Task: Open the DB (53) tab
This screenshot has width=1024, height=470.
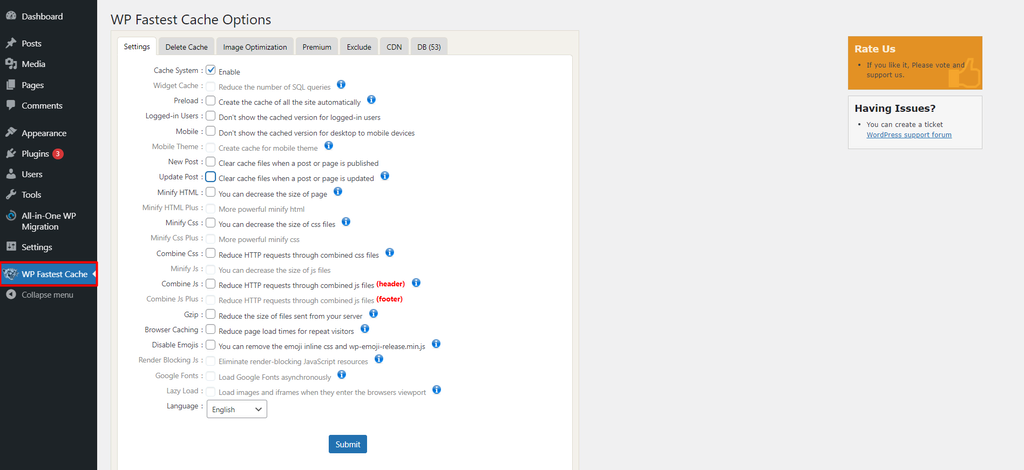Action: (x=429, y=46)
